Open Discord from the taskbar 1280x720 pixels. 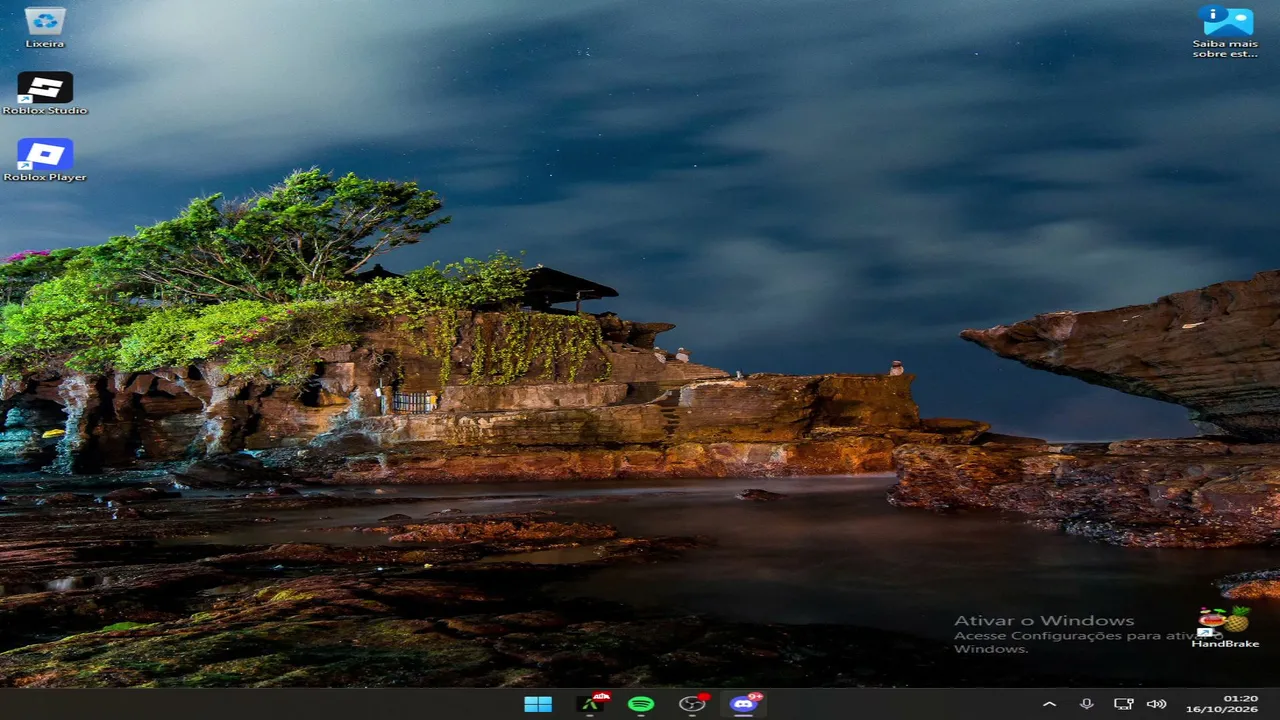[x=743, y=704]
